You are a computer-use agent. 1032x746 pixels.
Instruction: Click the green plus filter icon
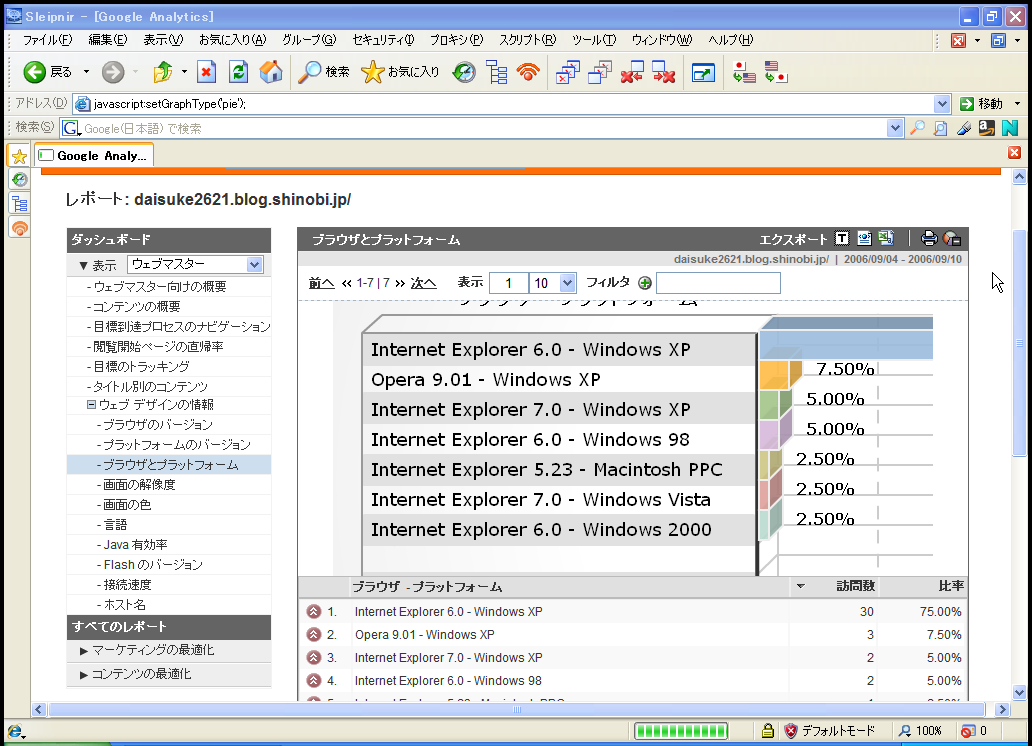click(x=645, y=283)
